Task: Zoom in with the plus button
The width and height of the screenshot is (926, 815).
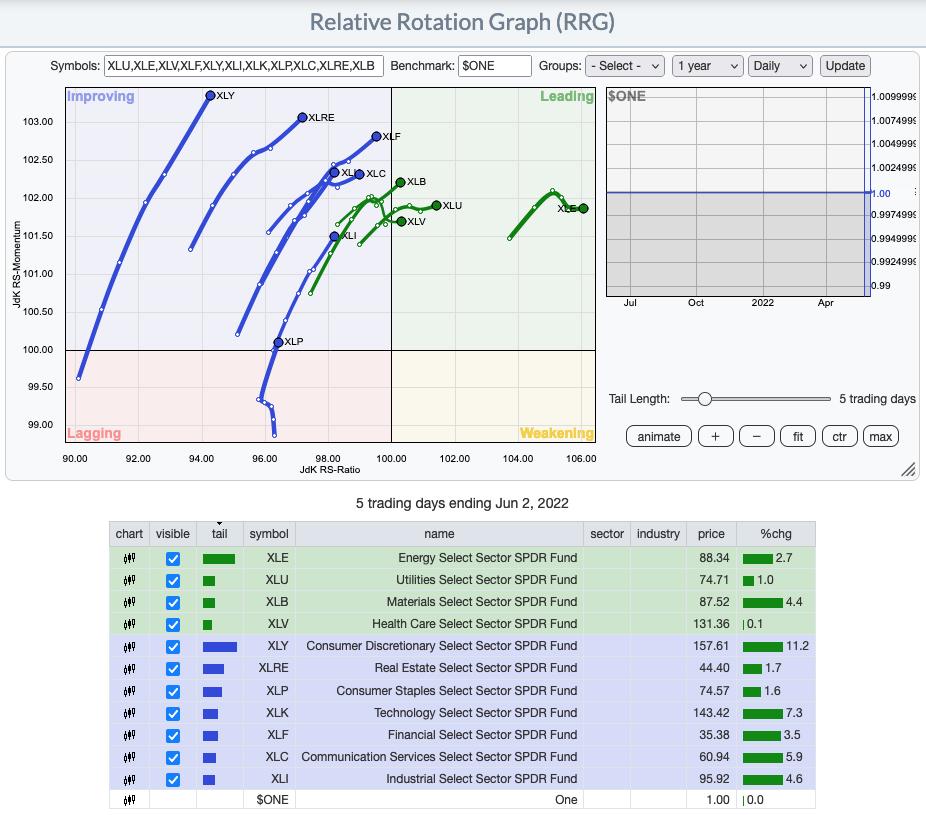Action: [715, 436]
